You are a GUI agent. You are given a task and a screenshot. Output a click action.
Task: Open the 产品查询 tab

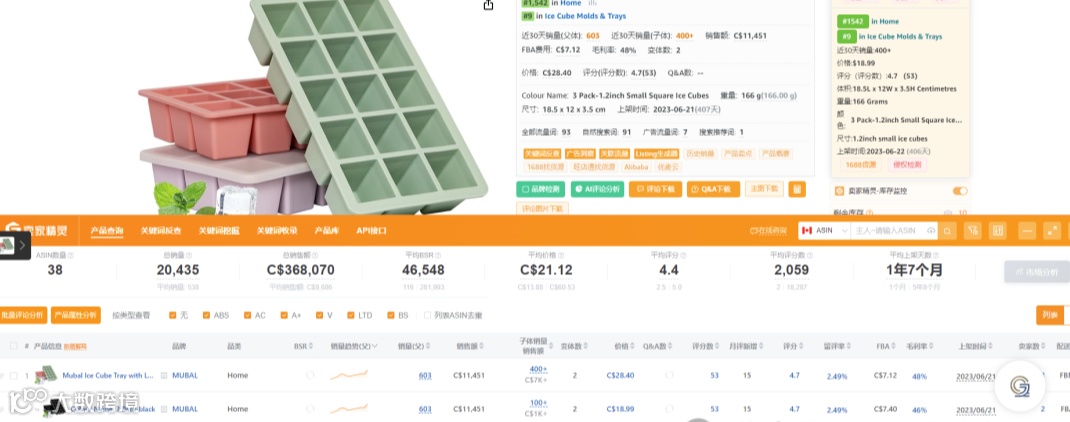(107, 231)
